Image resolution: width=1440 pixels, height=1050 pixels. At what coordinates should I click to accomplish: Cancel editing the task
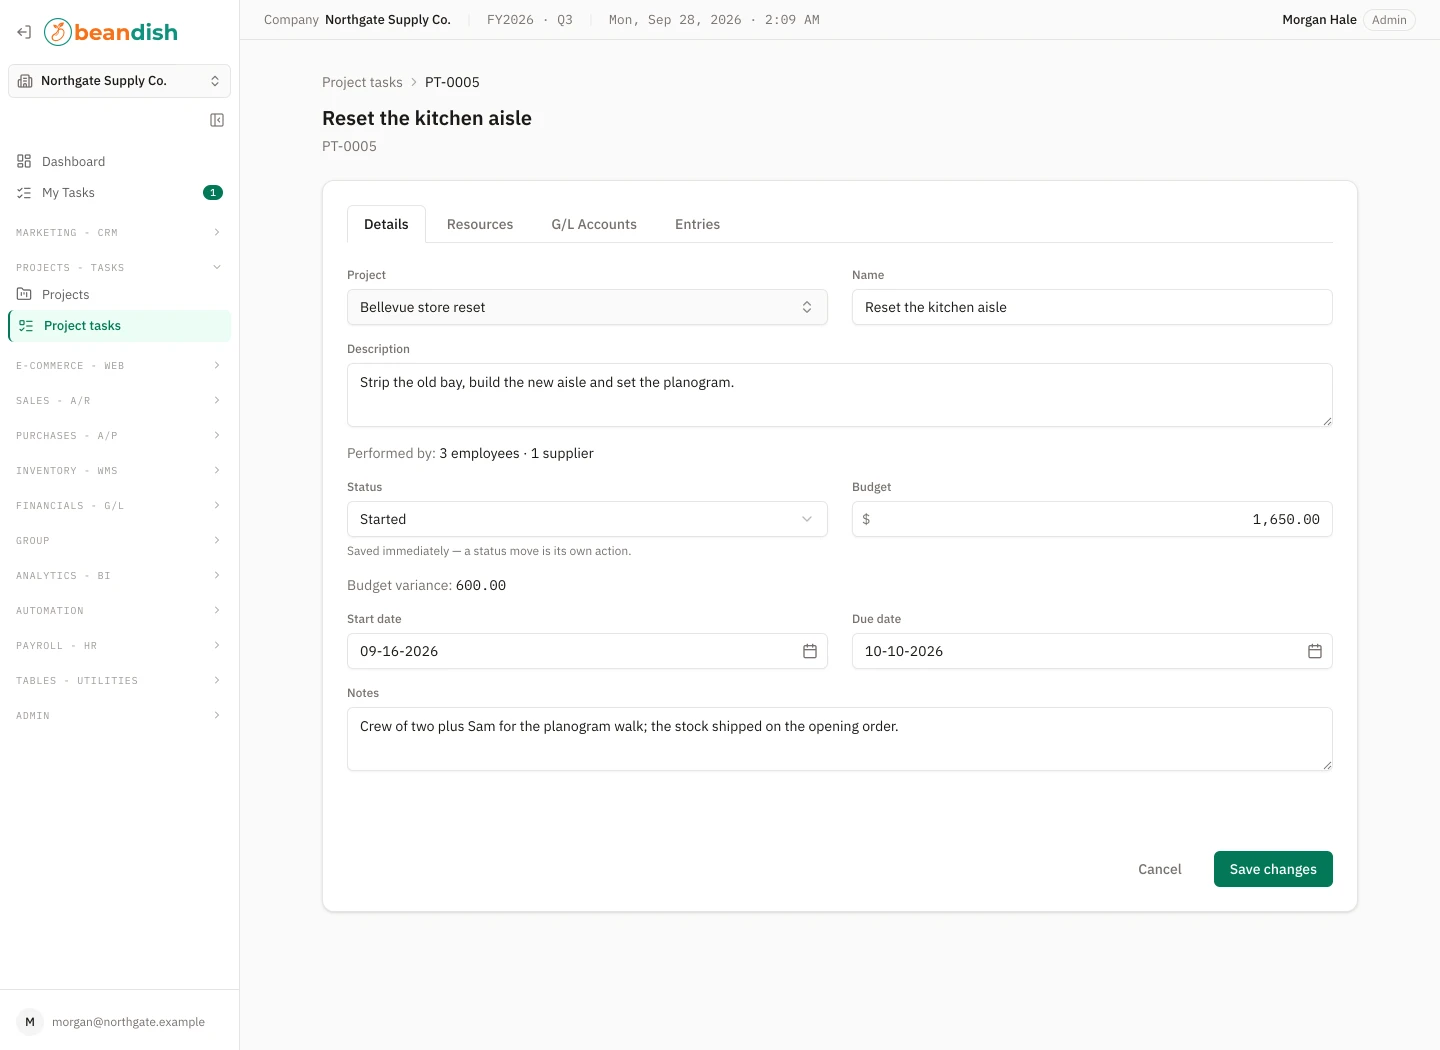[x=1160, y=869]
